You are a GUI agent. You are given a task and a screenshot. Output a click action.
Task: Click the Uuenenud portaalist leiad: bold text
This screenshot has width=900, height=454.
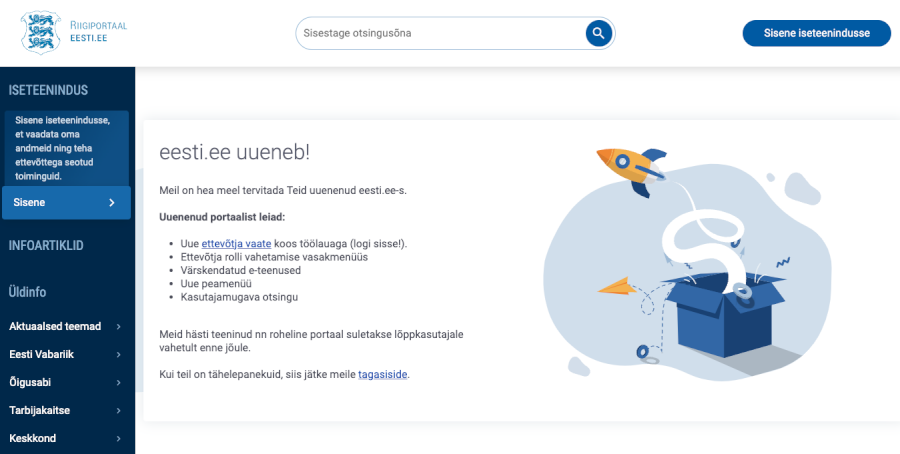pos(222,218)
